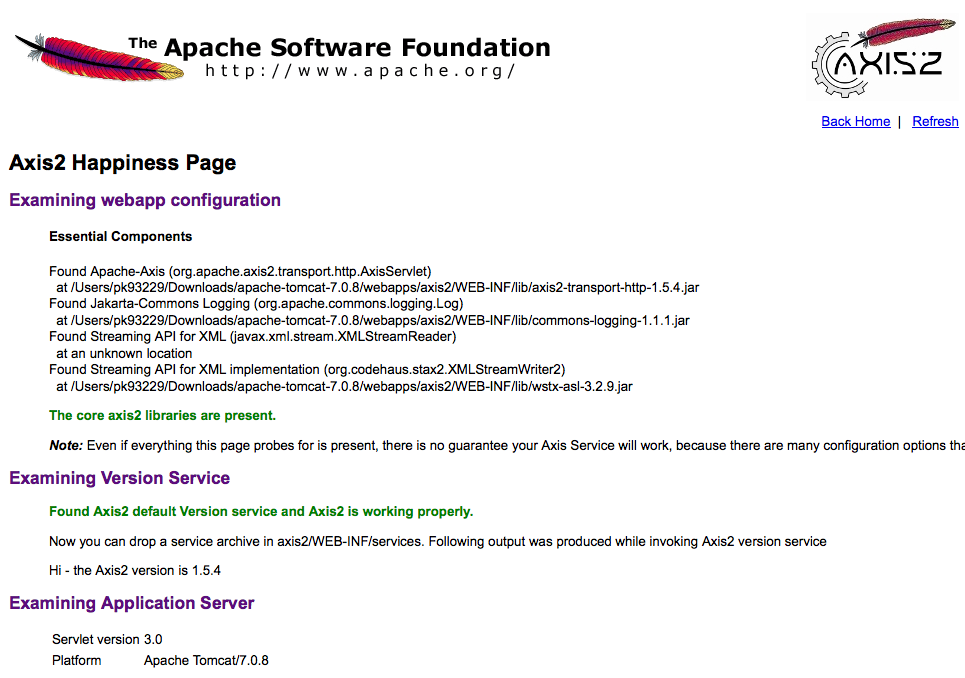Image resolution: width=965 pixels, height=678 pixels.
Task: Click the Refresh link
Action: click(935, 121)
